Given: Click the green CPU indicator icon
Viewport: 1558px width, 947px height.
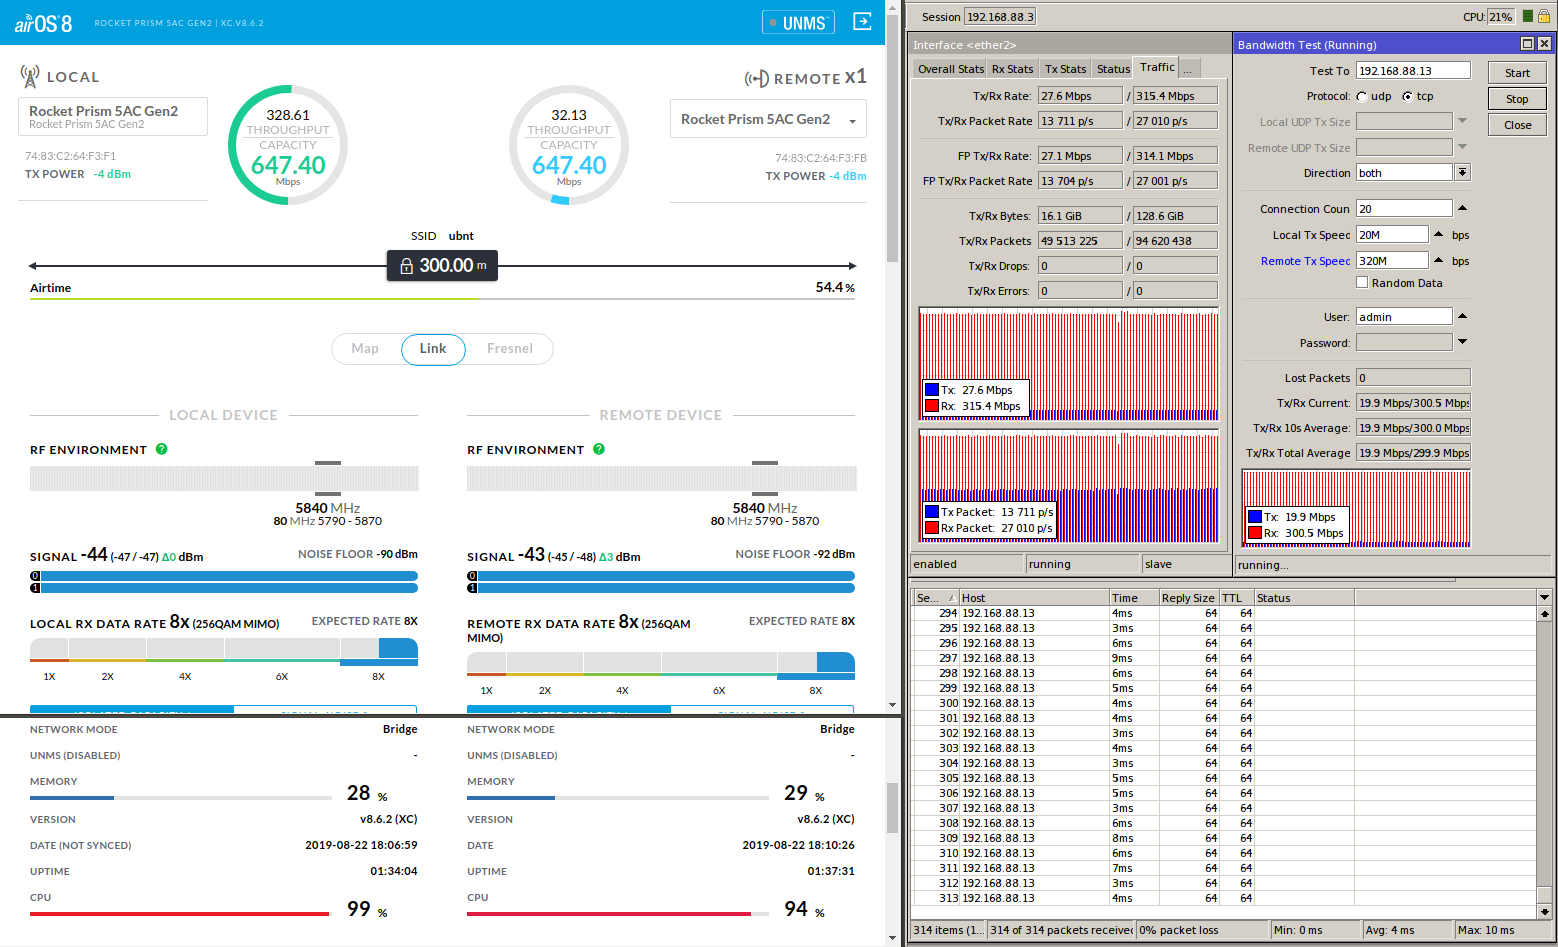Looking at the screenshot, I should coord(1528,16).
